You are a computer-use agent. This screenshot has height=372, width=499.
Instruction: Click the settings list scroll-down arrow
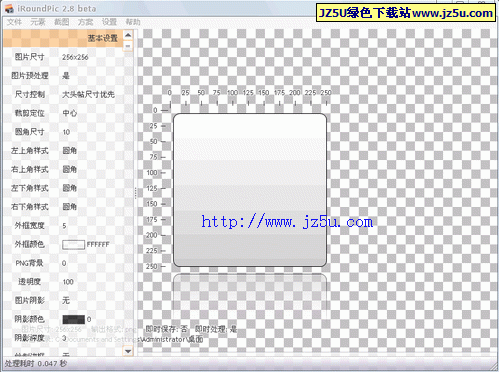pos(128,351)
